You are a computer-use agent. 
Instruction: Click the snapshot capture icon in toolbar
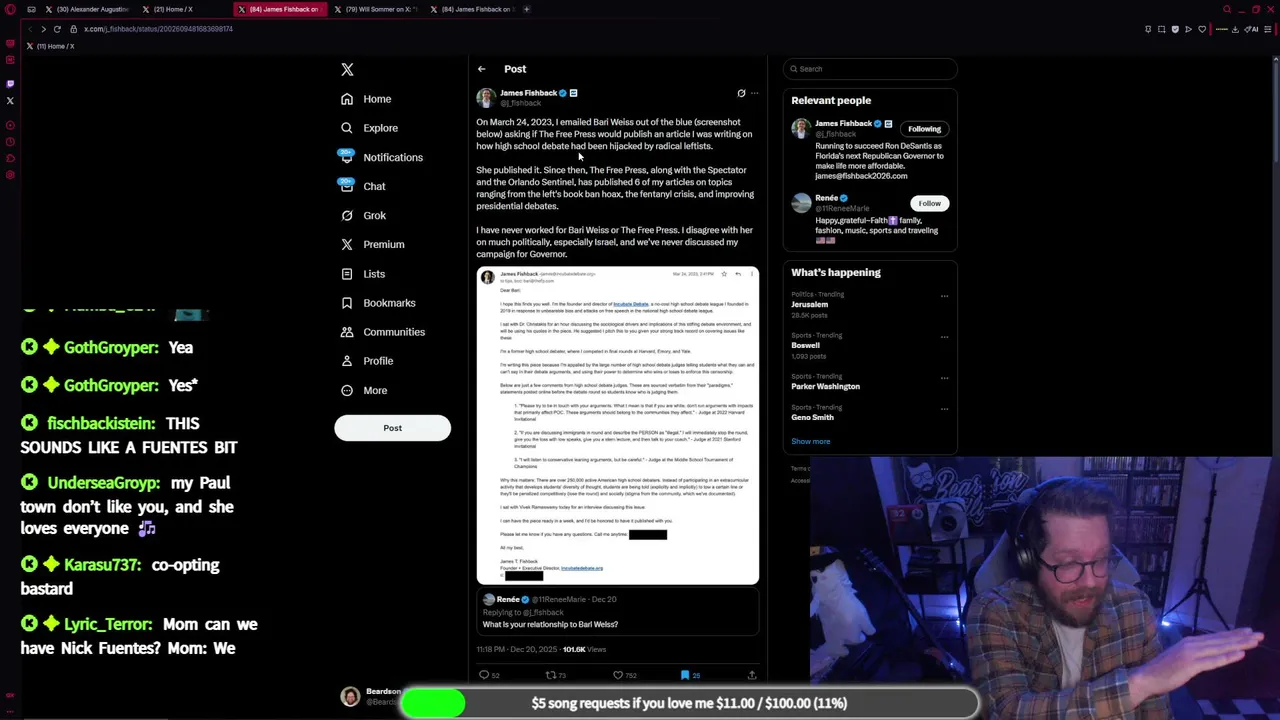pyautogui.click(x=1161, y=29)
